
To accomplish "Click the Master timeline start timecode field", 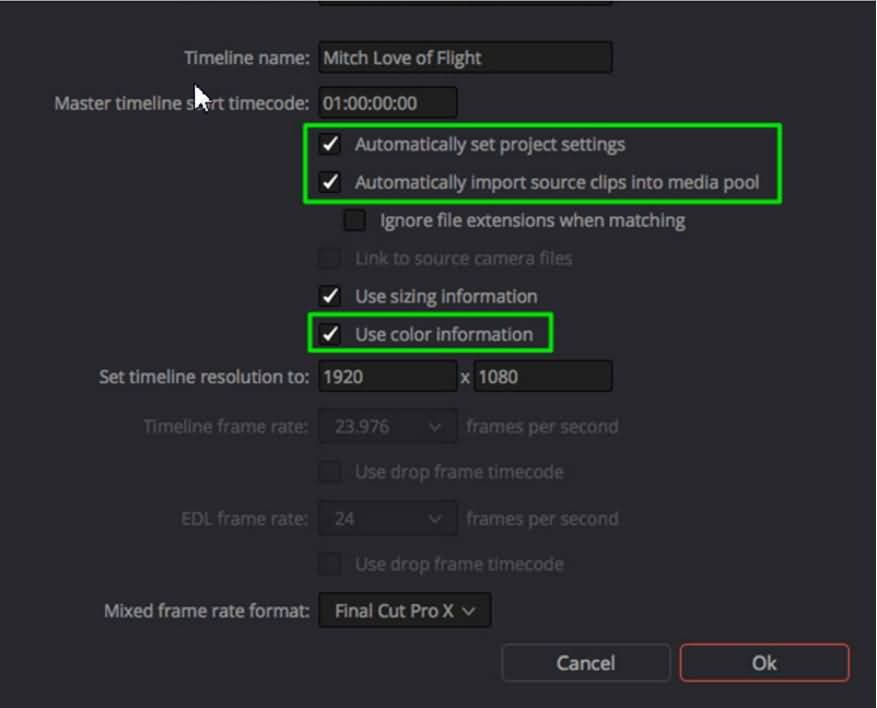I will click(388, 103).
